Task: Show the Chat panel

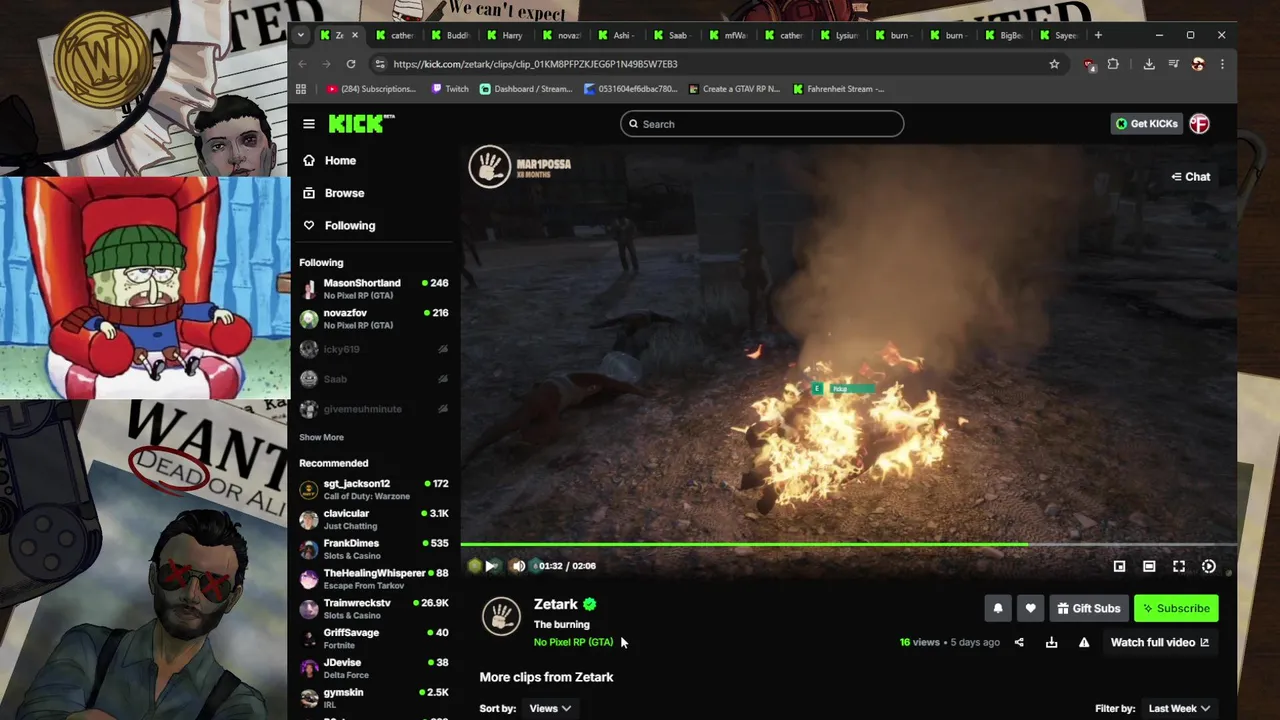Action: click(1191, 177)
